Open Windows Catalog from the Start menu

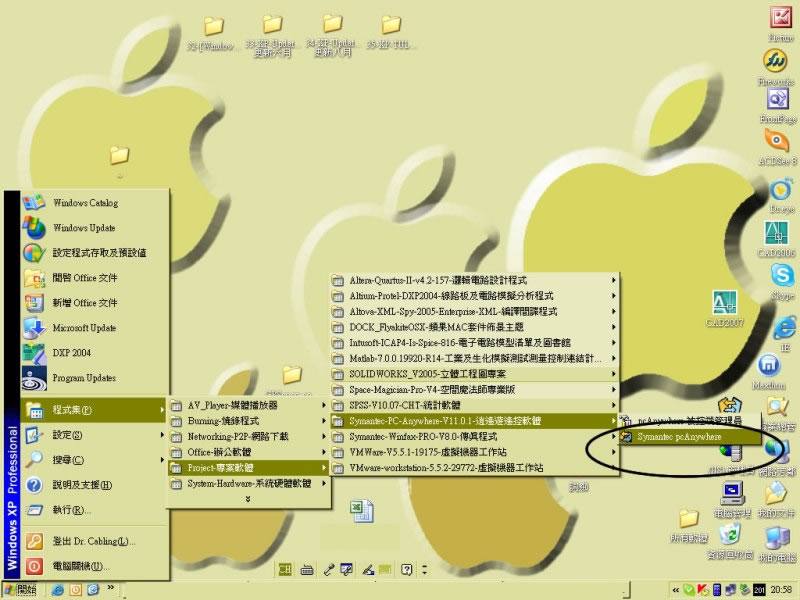pos(95,203)
